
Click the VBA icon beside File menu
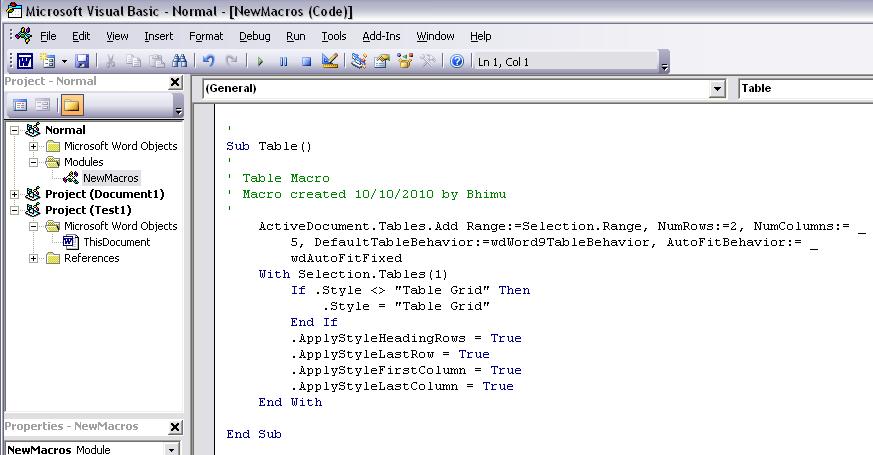pyautogui.click(x=24, y=35)
